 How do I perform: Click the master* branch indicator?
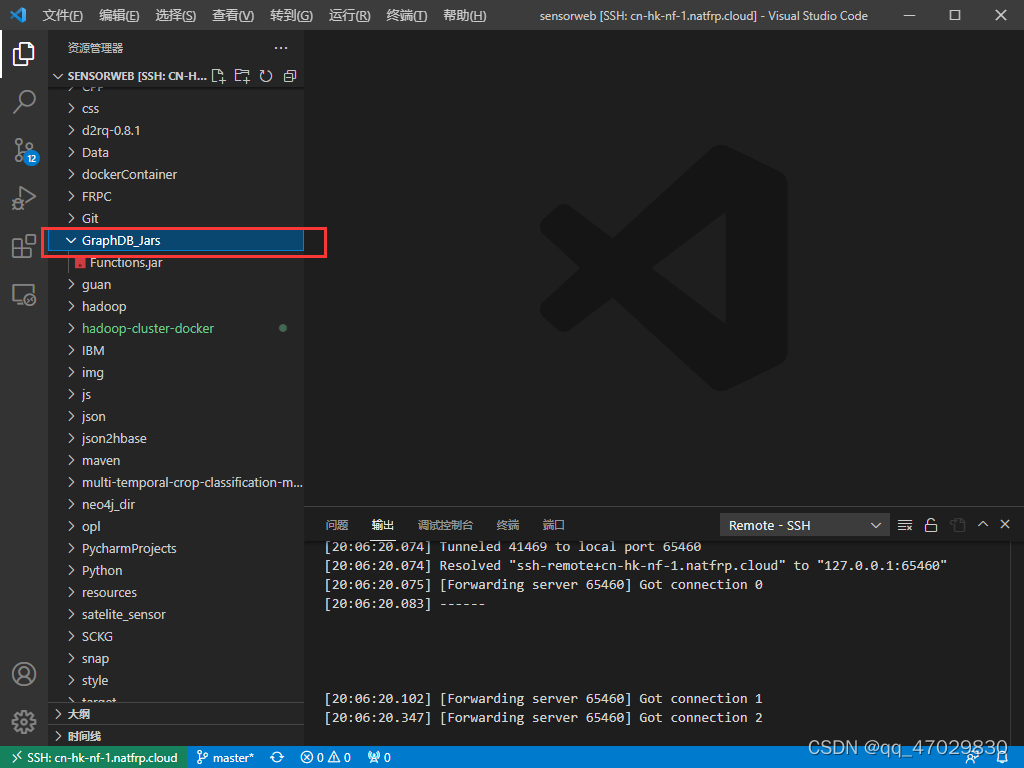(226, 757)
